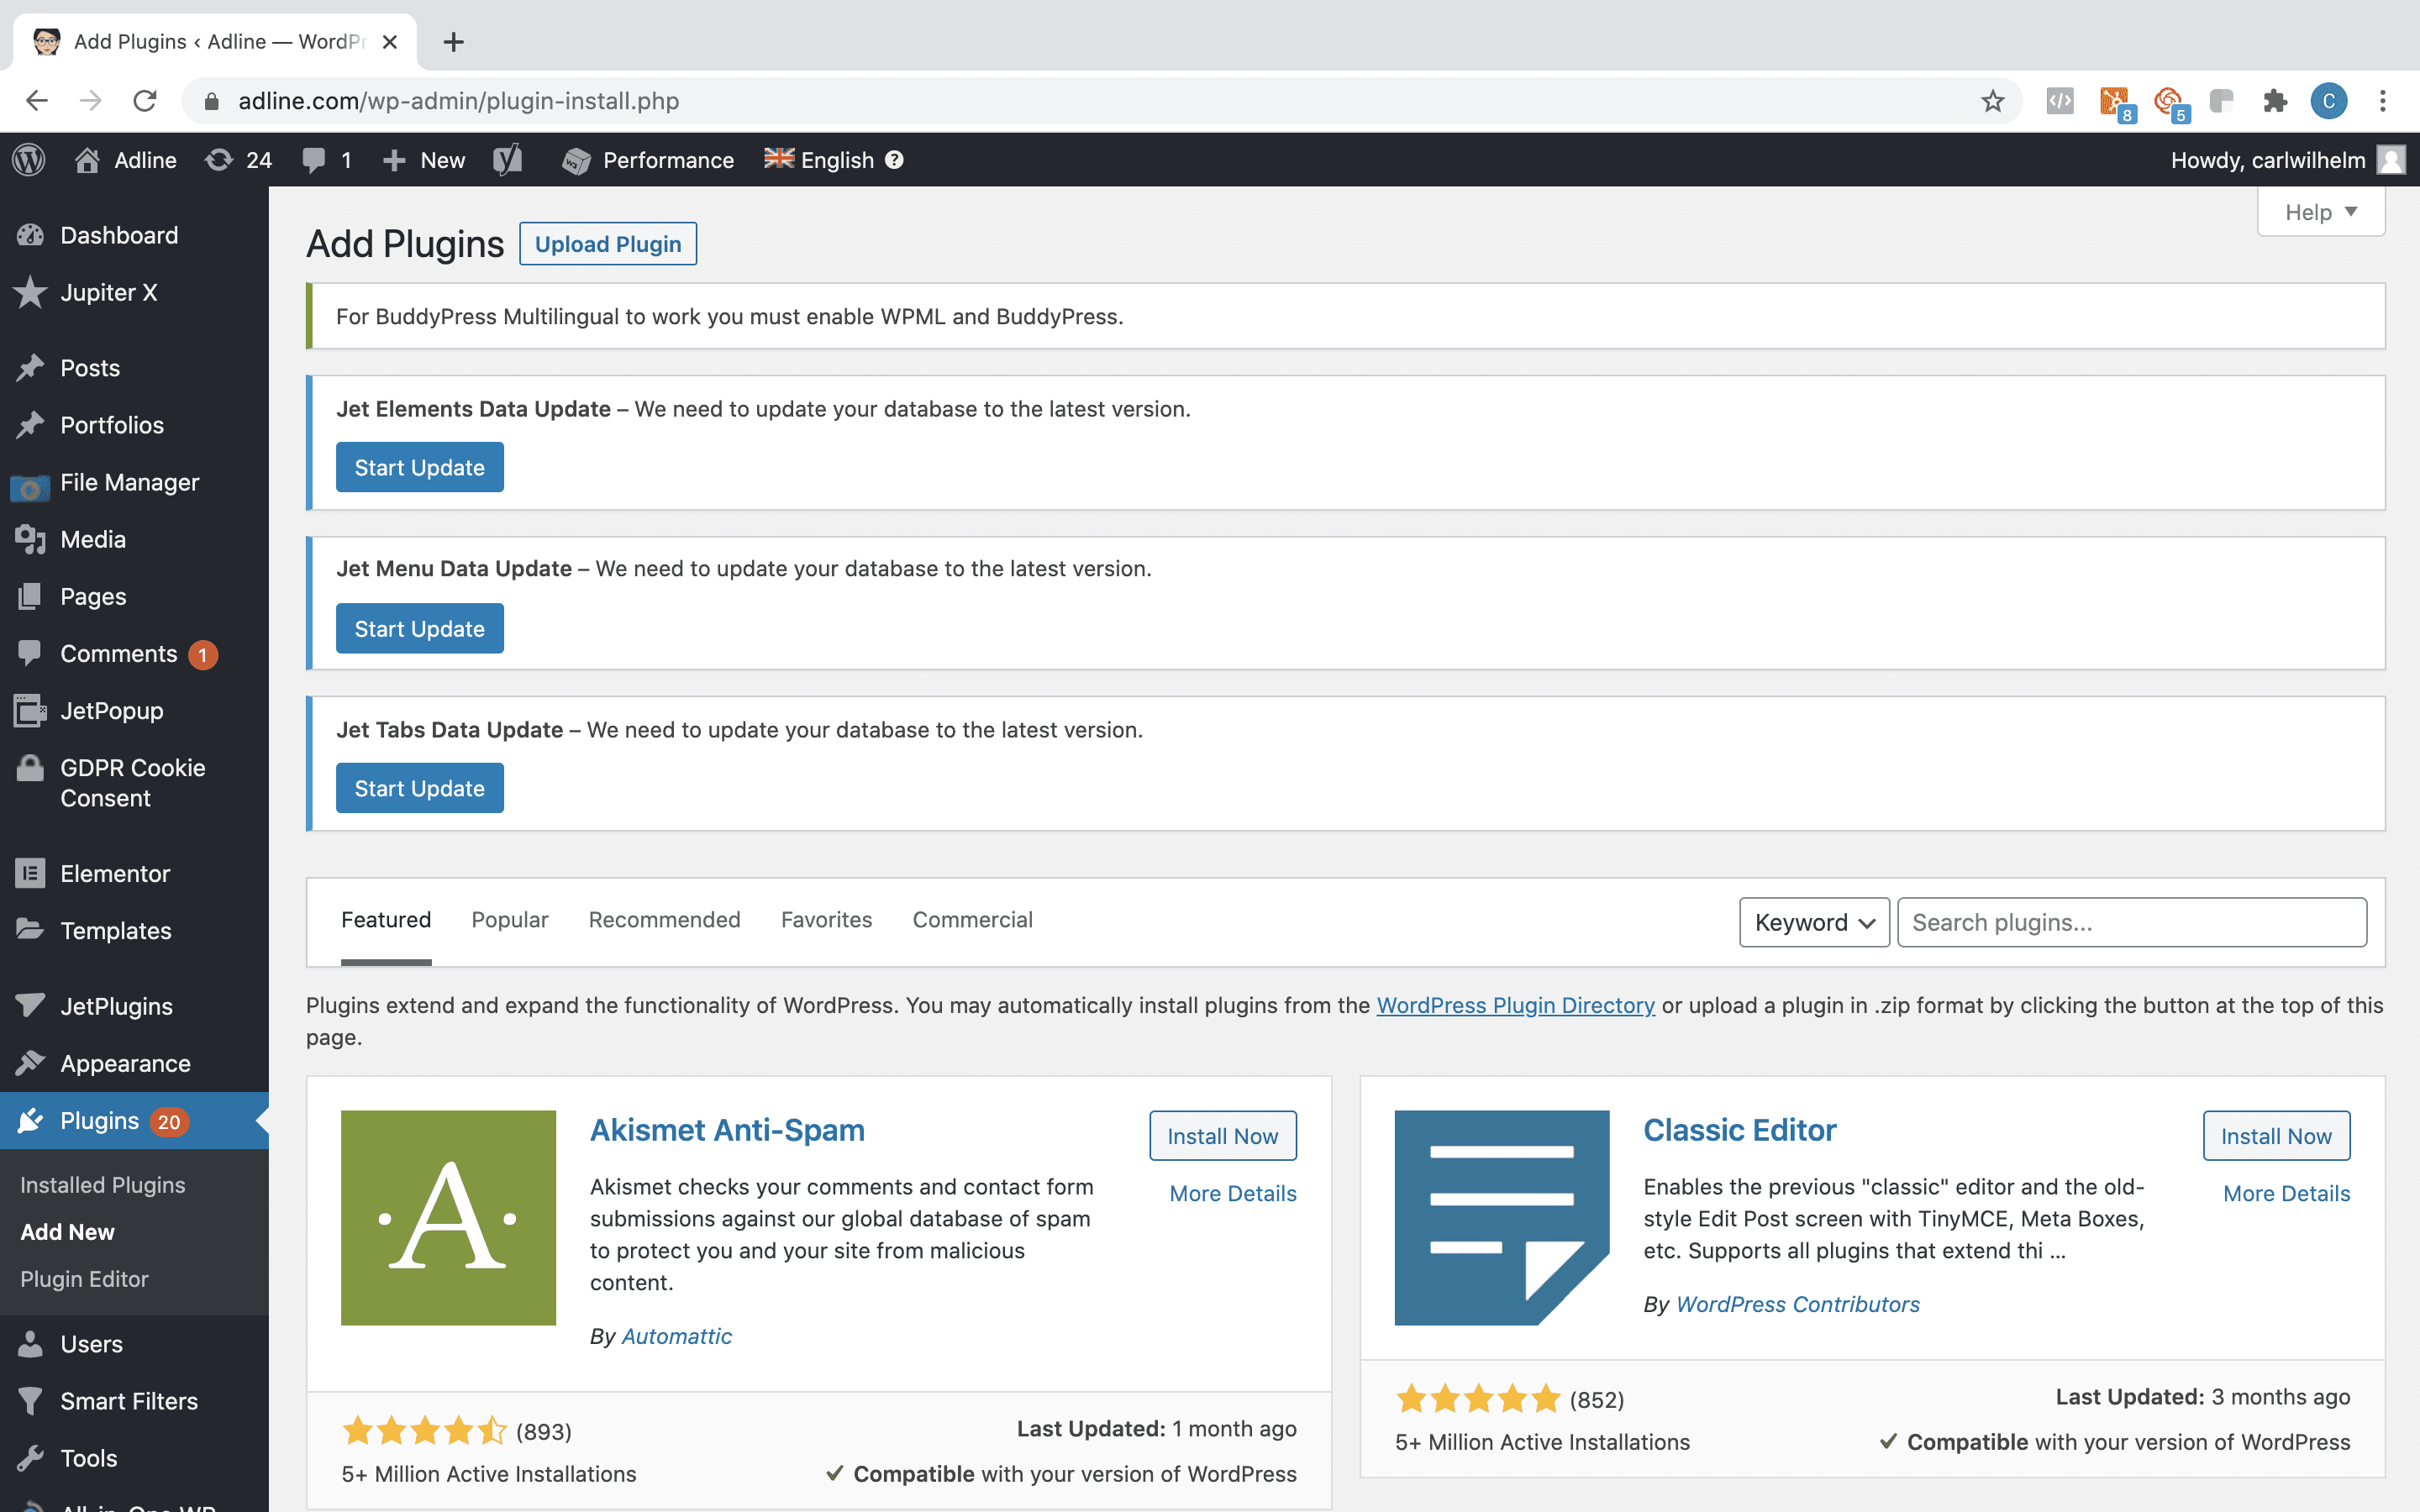The width and height of the screenshot is (2420, 1512).
Task: Start Update for Jet Elements Data
Action: (419, 467)
